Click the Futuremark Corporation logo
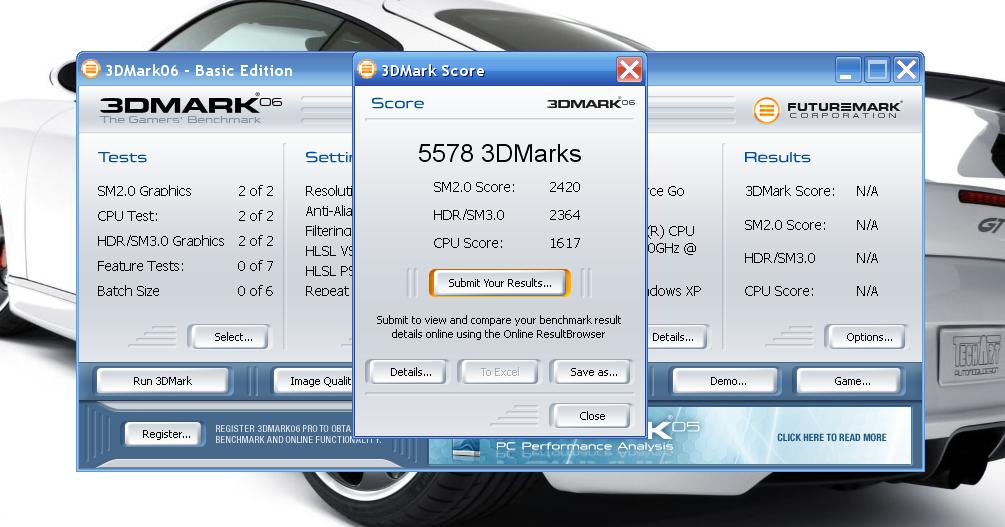1005x527 pixels. click(827, 110)
